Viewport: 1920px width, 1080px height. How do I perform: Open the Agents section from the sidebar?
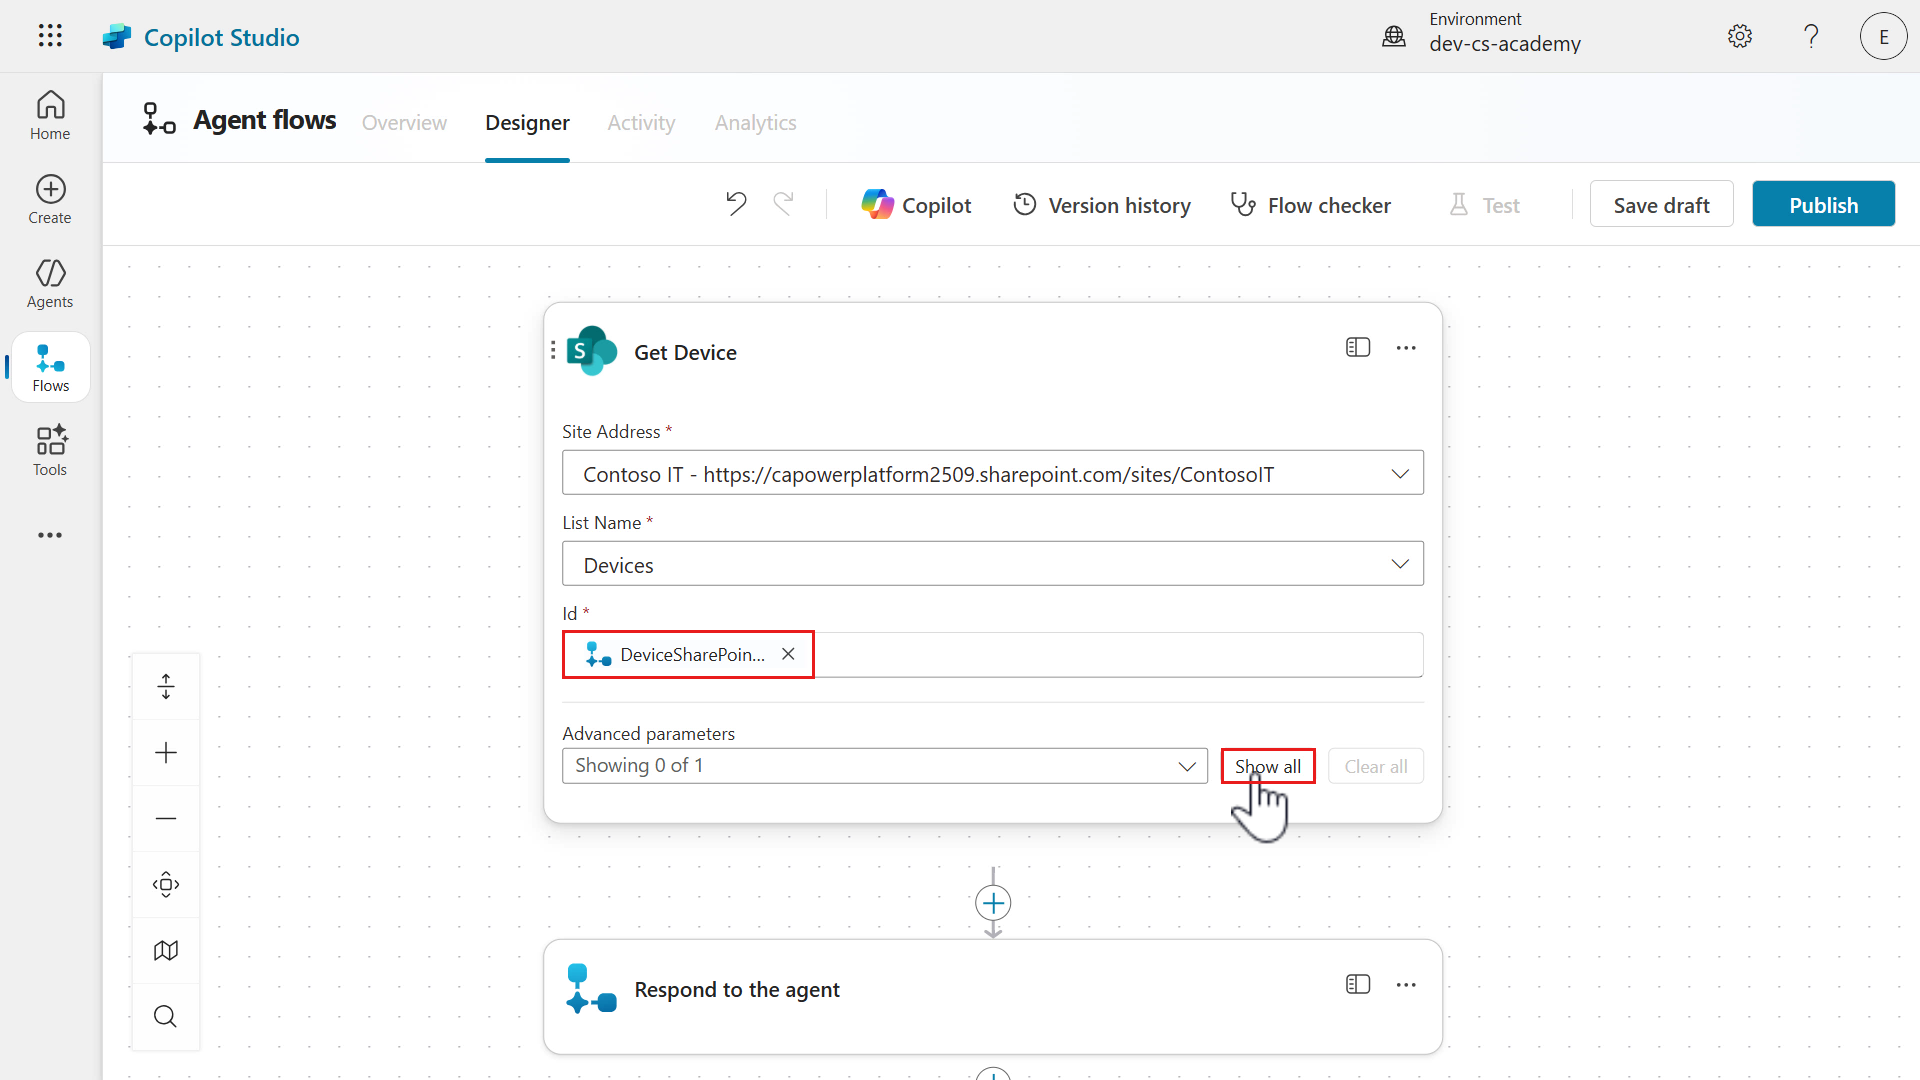[49, 283]
